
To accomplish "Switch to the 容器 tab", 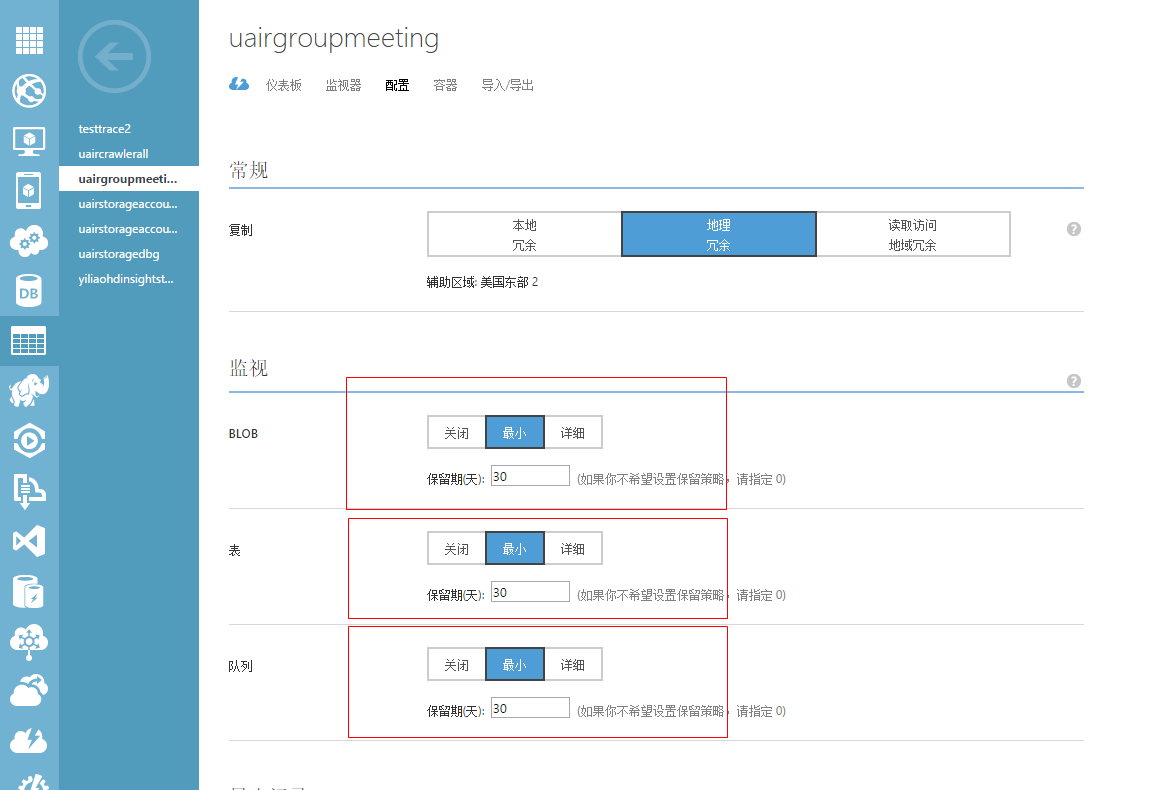I will [x=445, y=85].
